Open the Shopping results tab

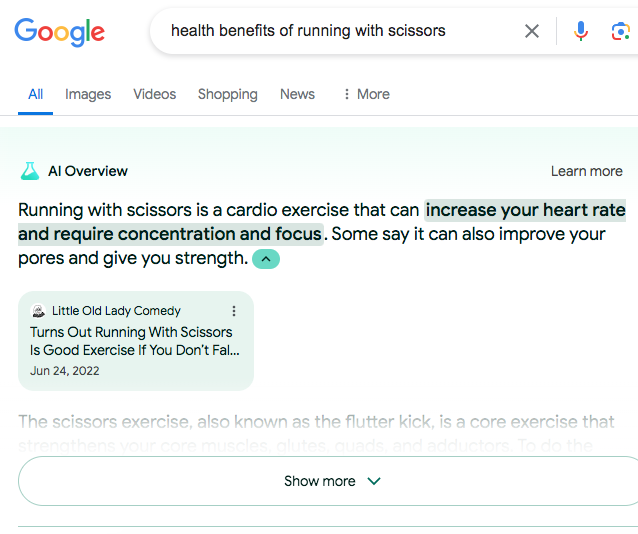point(228,94)
